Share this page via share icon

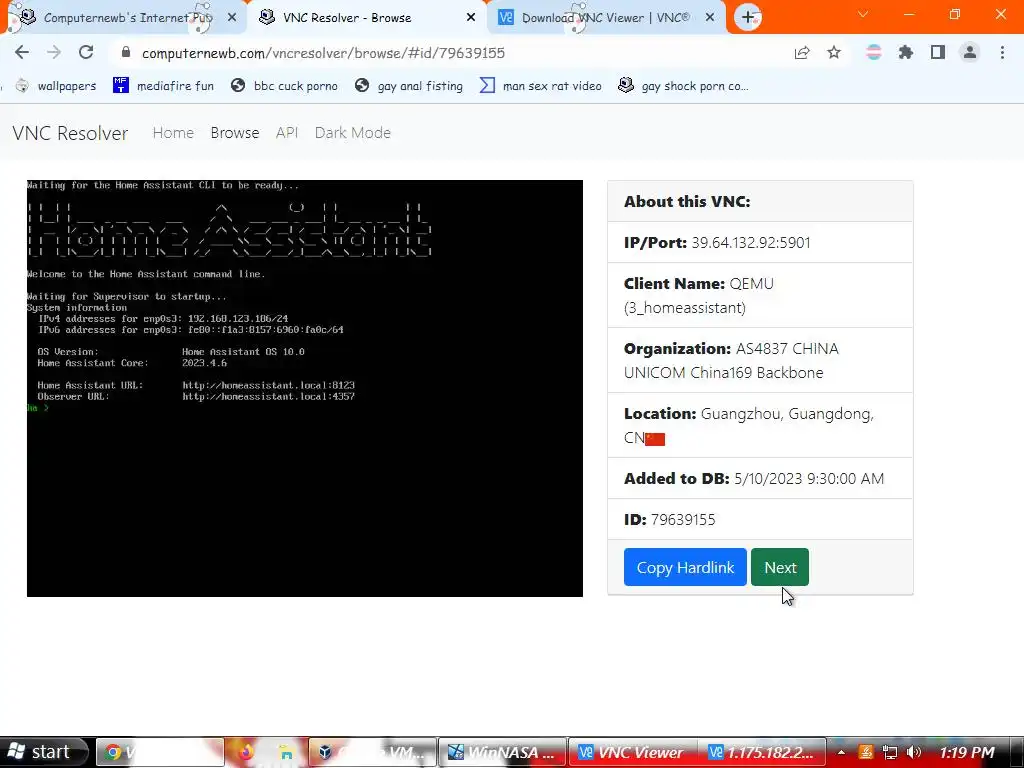802,52
